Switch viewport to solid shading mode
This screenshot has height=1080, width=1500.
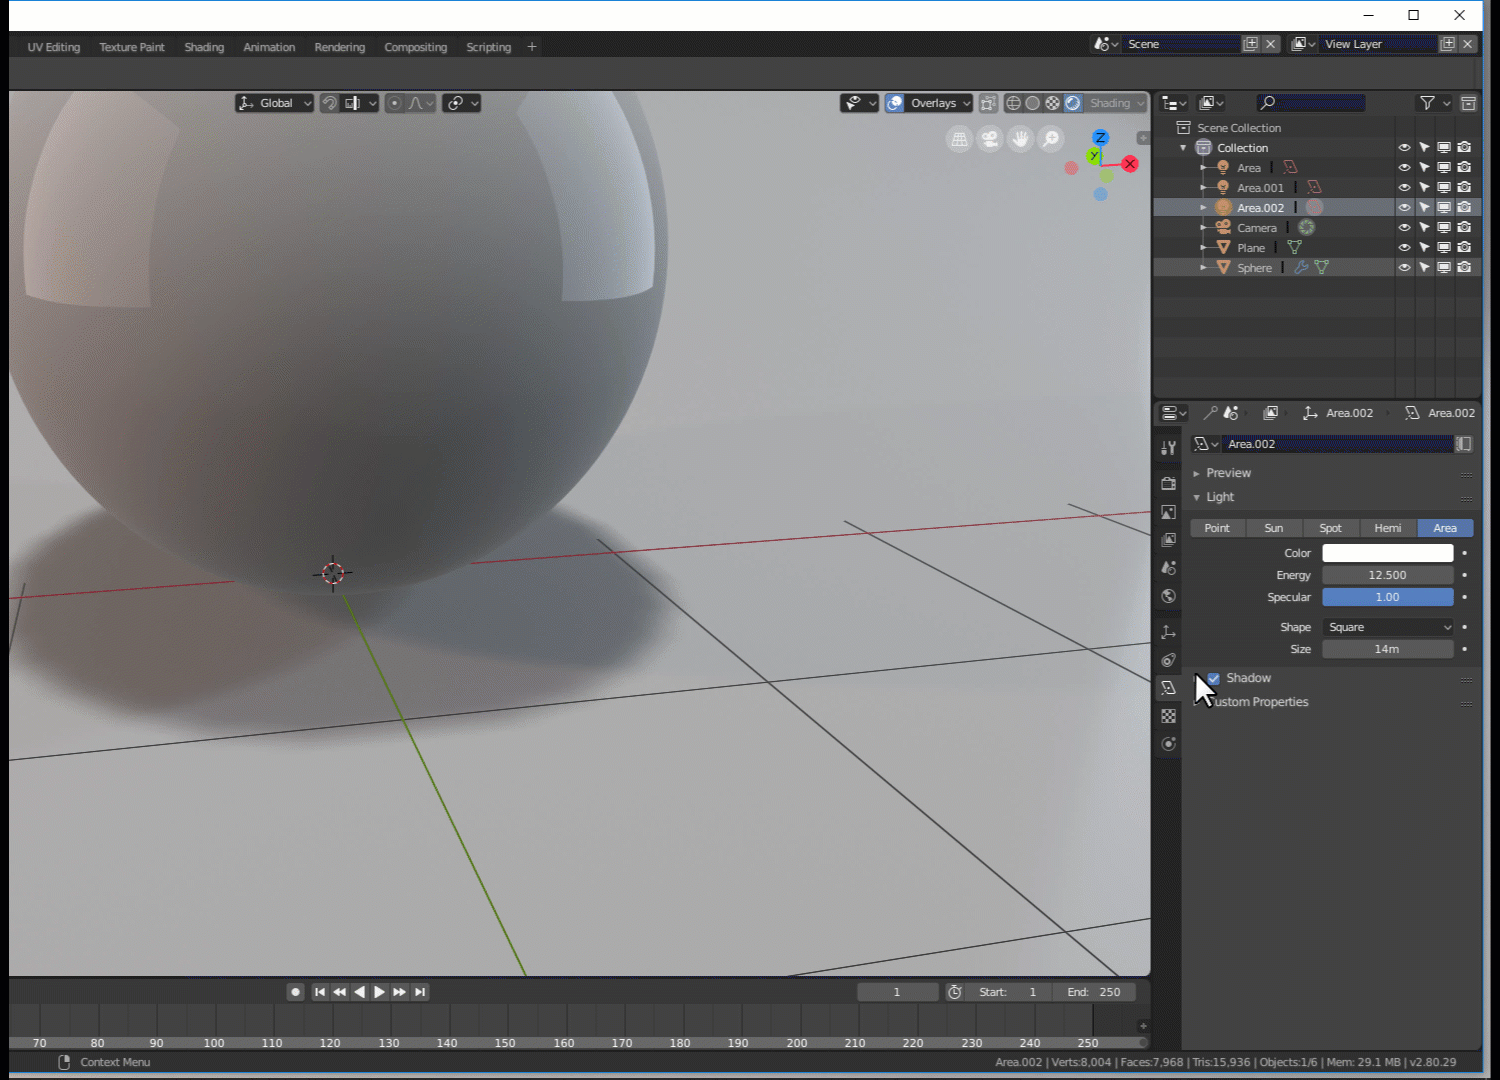point(1033,102)
